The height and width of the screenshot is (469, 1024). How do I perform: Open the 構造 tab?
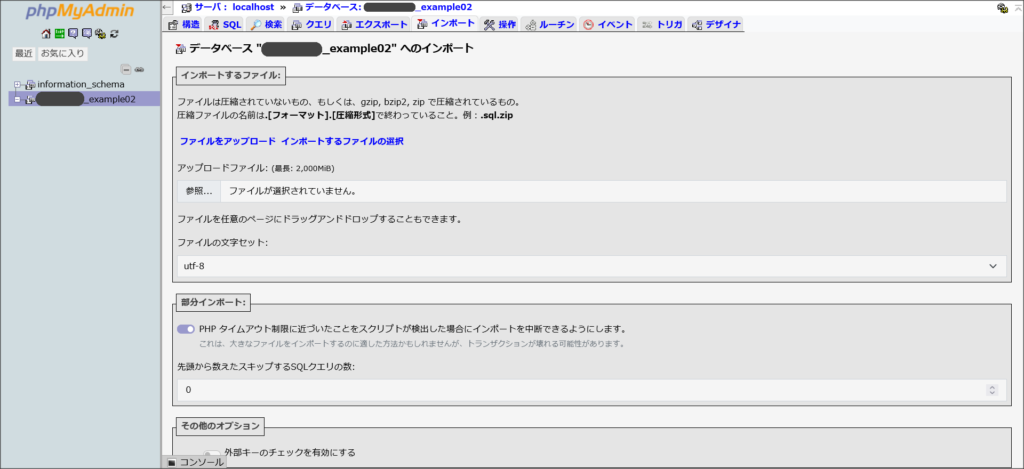[x=184, y=25]
